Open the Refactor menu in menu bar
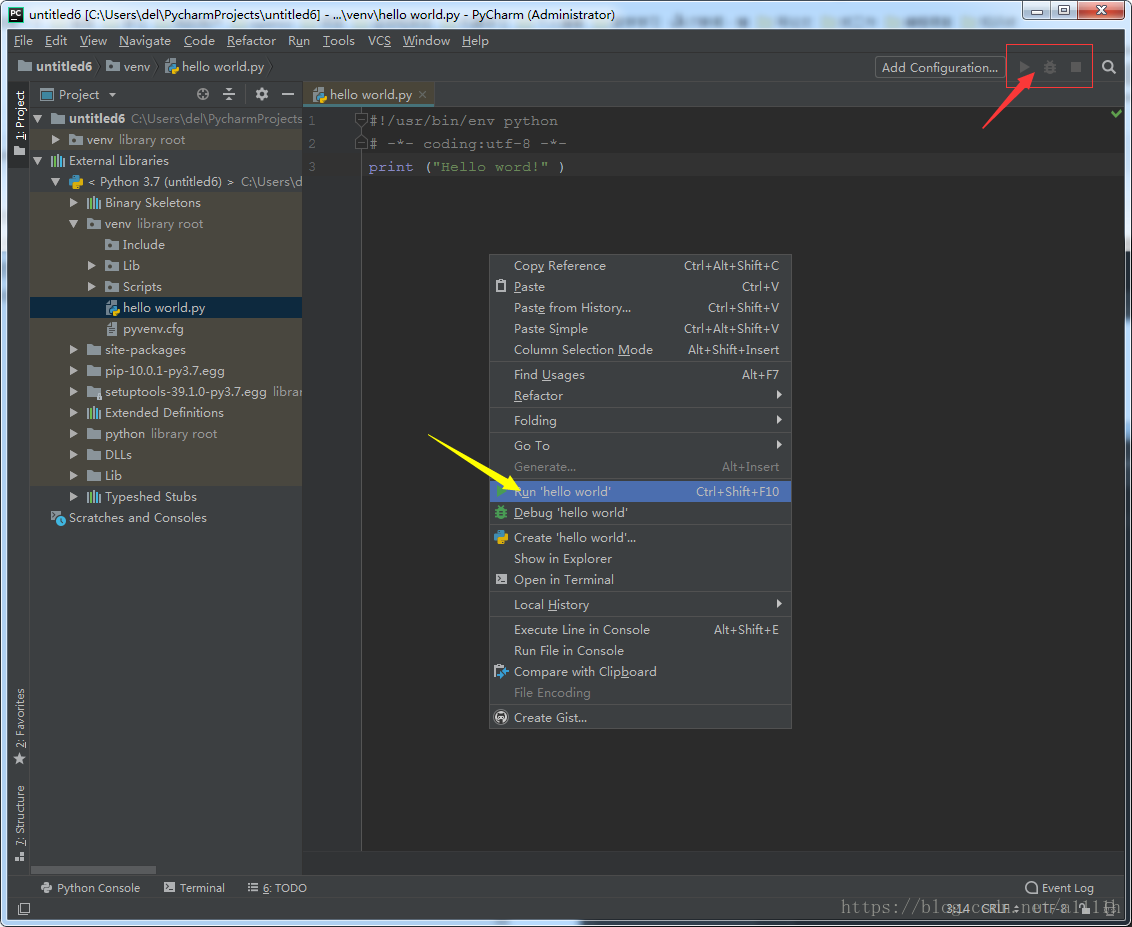Screen dimensions: 1132x927 (251, 40)
